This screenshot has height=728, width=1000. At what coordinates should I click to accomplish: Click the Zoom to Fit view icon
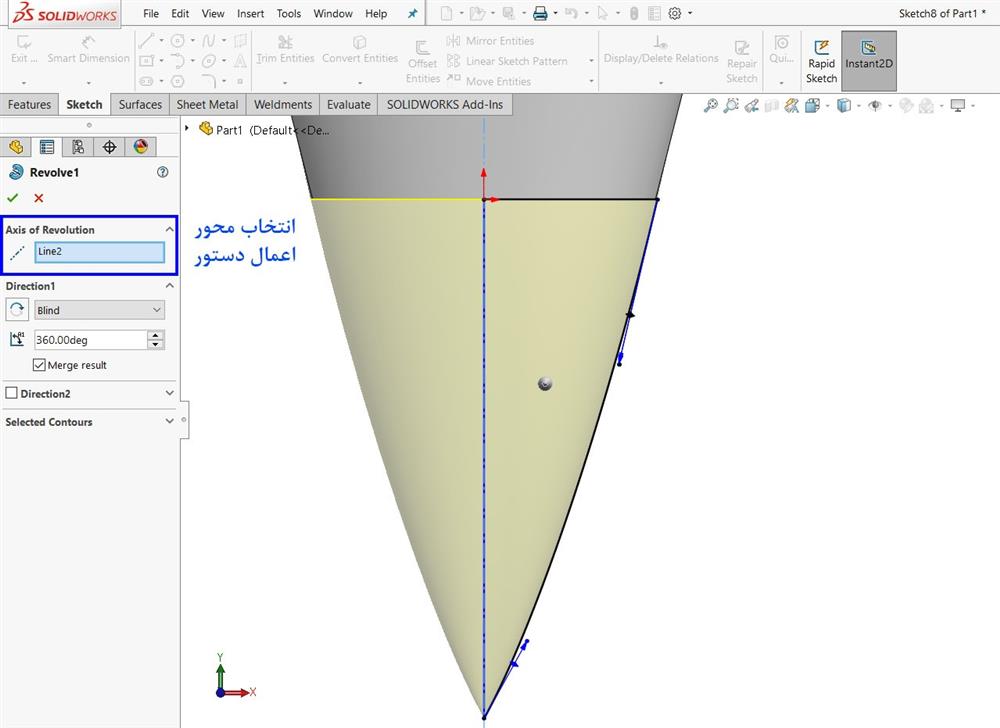point(711,105)
